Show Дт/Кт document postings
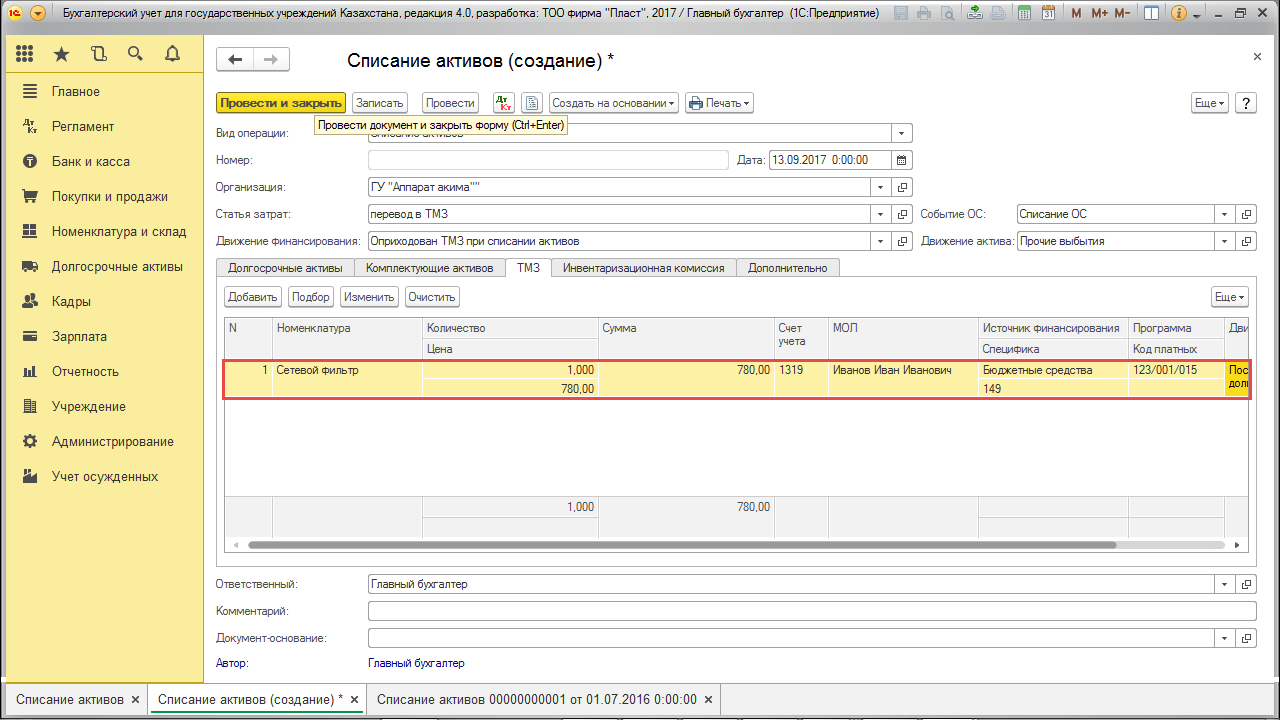Screen dimensions: 1280x720 pyautogui.click(x=504, y=103)
